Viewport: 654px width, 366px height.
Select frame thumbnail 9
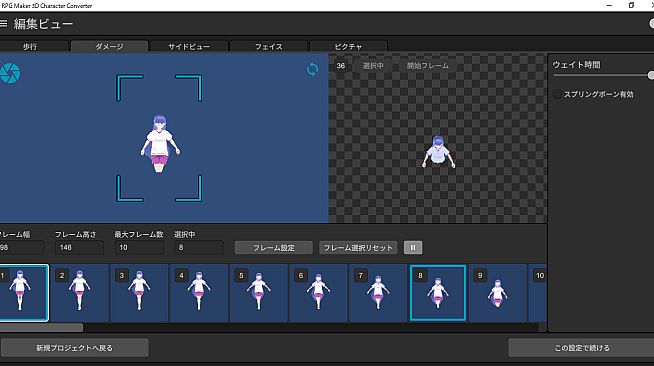[x=497, y=293]
